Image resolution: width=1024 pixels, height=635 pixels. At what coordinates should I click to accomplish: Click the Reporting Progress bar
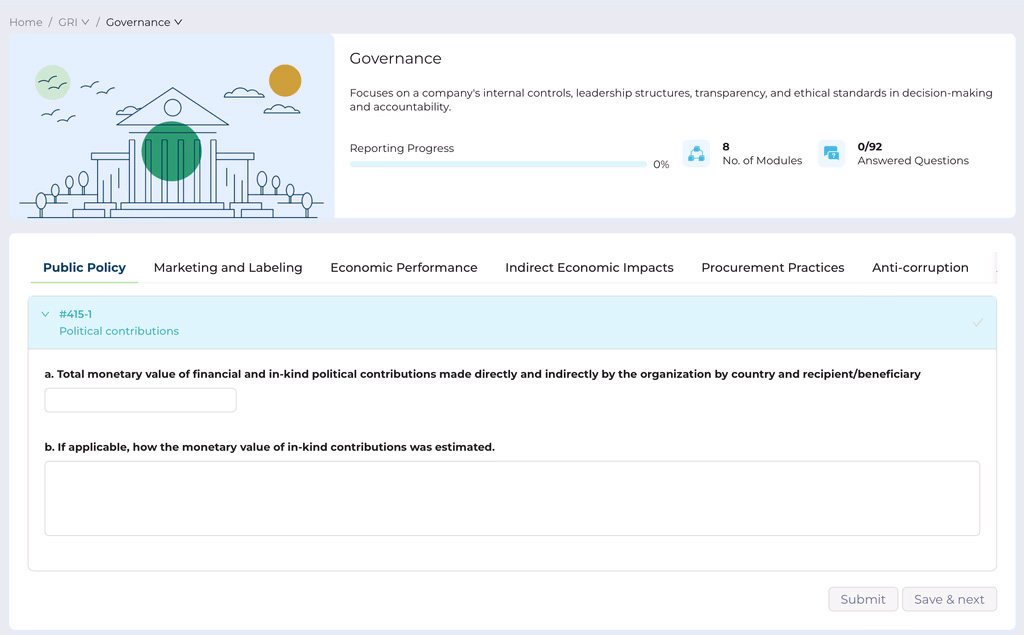coord(497,164)
